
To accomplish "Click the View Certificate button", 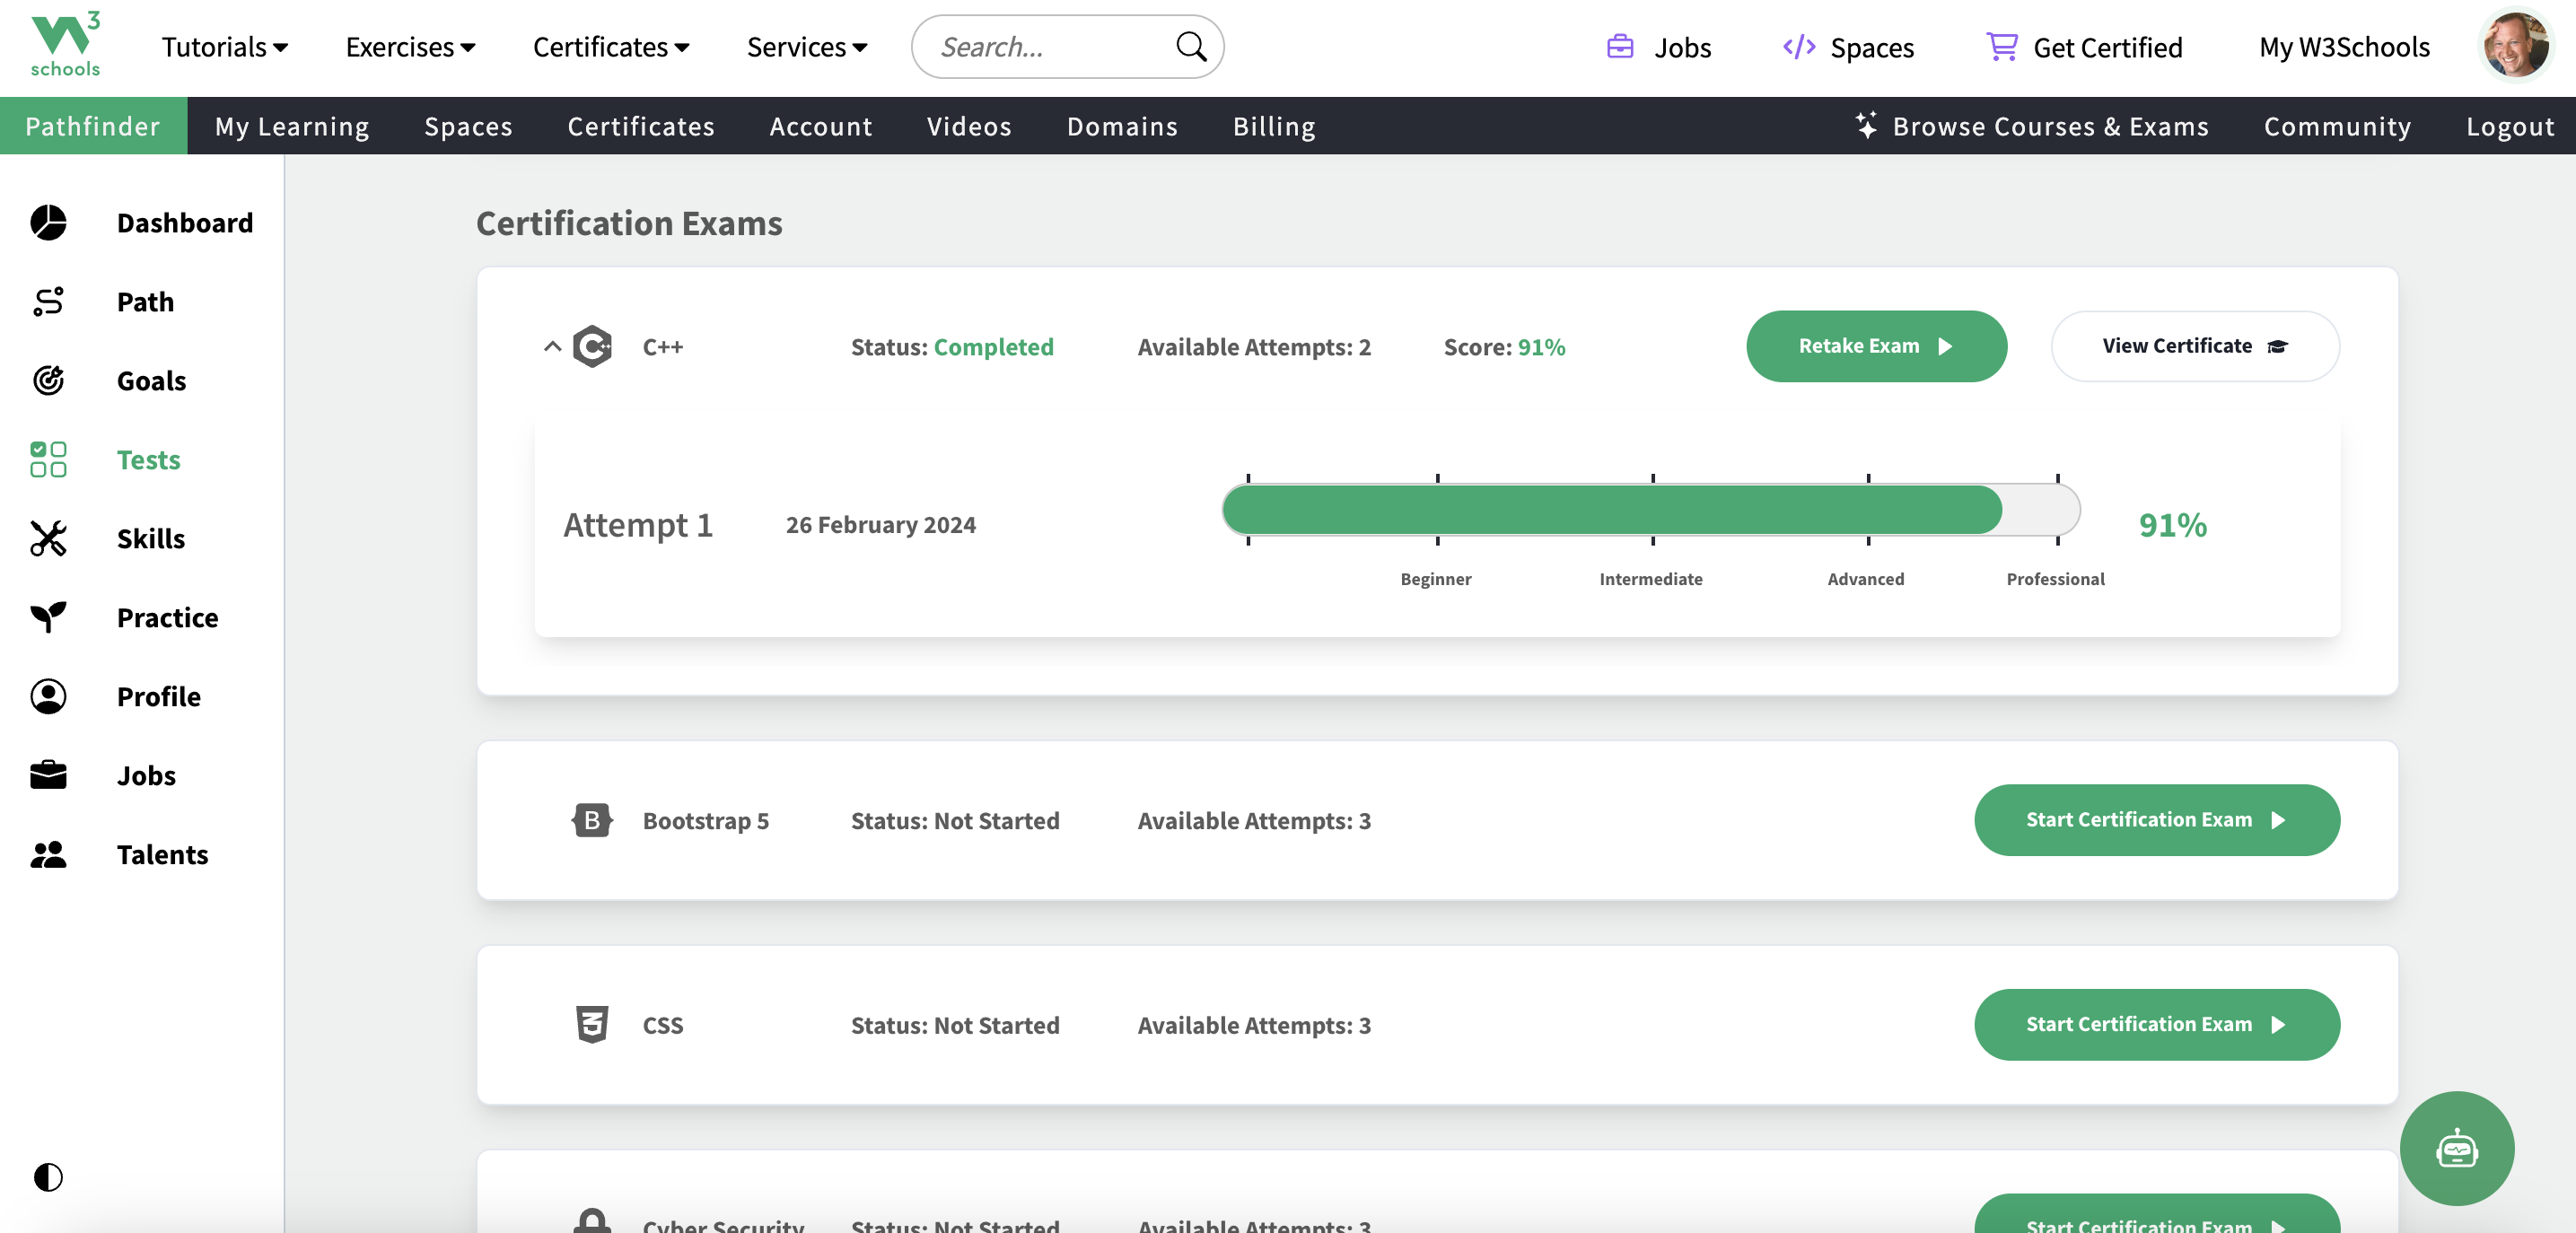I will click(2194, 346).
